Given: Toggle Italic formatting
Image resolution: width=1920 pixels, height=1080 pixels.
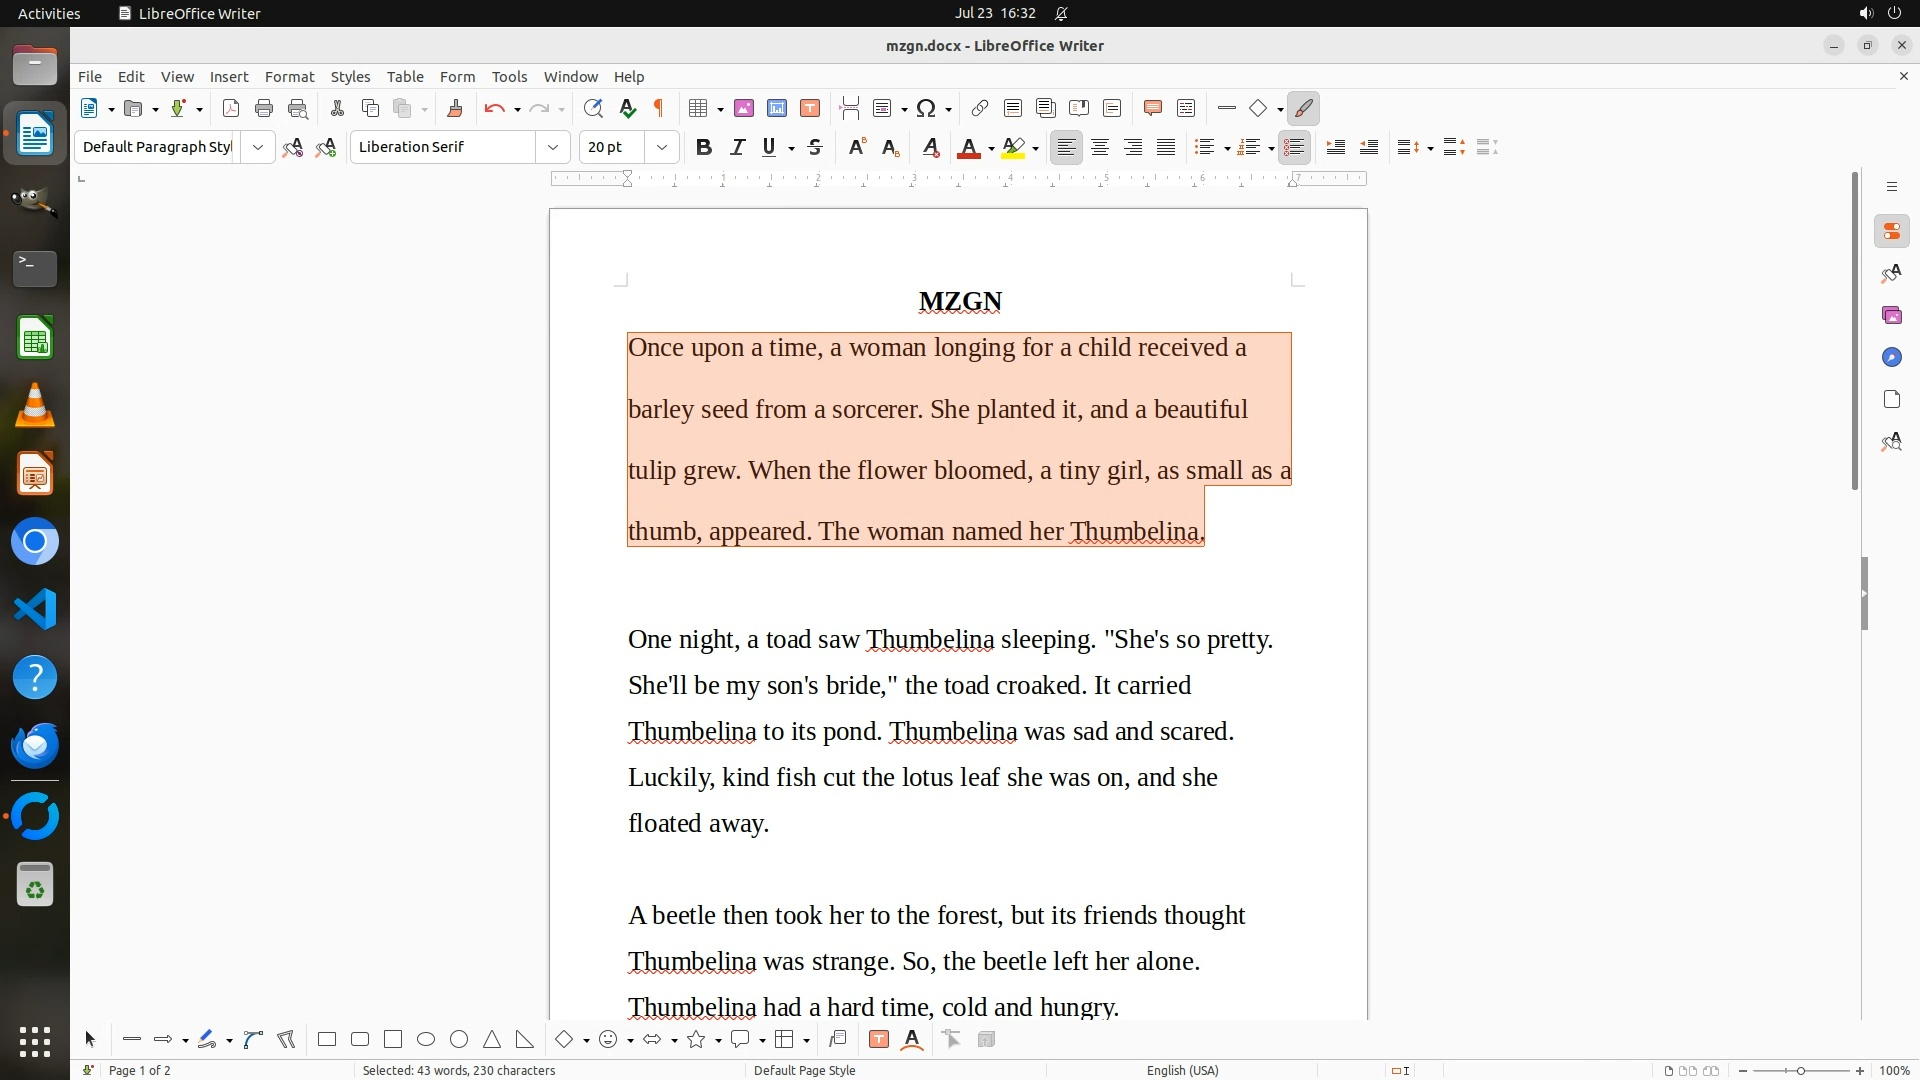Looking at the screenshot, I should tap(737, 148).
